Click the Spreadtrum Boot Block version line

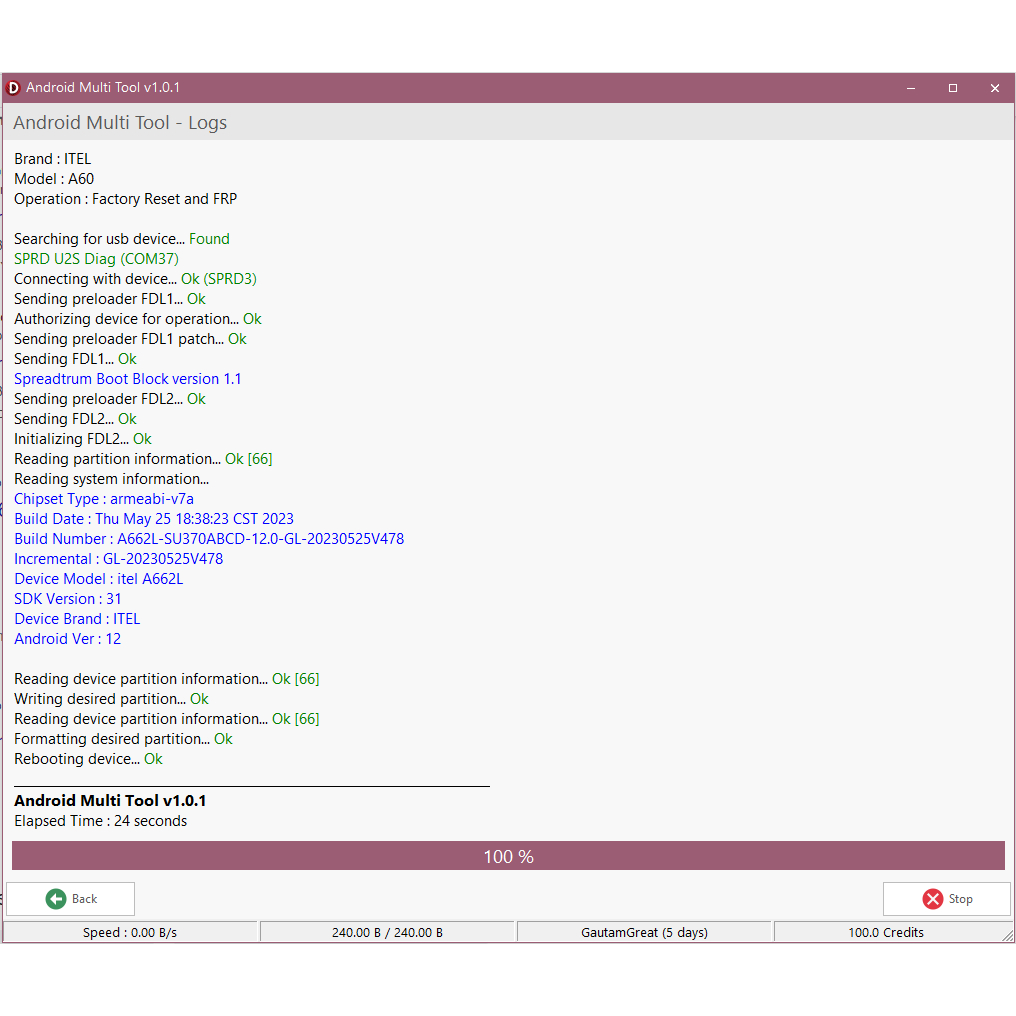(x=127, y=379)
